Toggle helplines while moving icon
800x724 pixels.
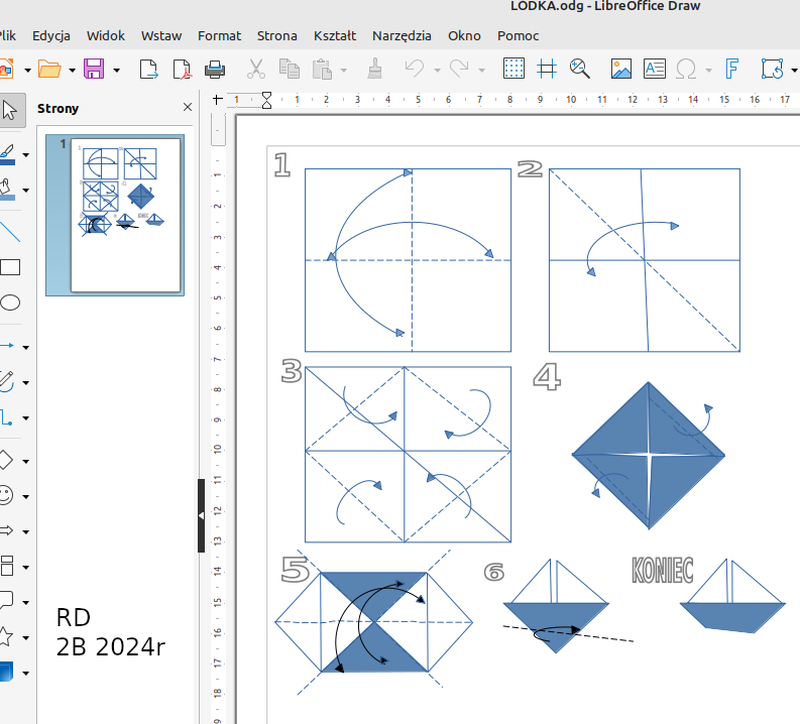[547, 69]
